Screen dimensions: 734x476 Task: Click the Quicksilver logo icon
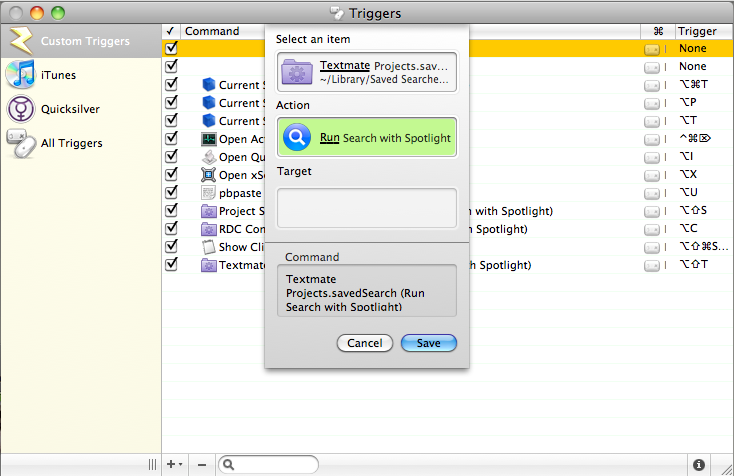click(21, 109)
